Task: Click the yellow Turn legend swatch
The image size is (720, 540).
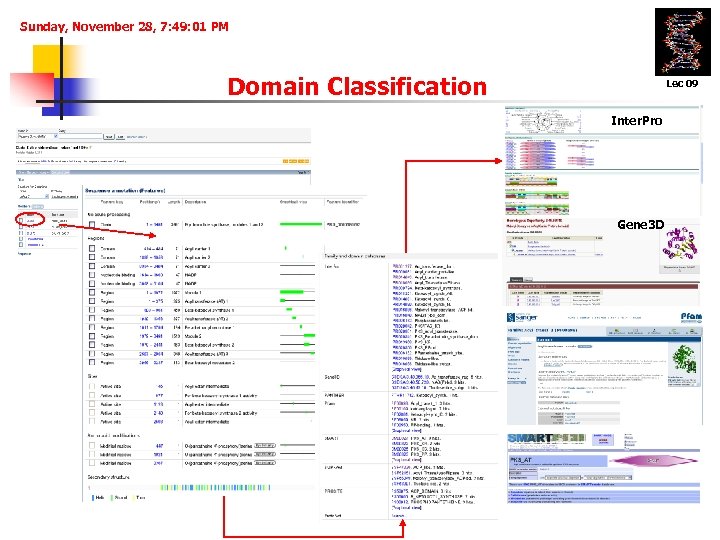Action: (x=134, y=498)
